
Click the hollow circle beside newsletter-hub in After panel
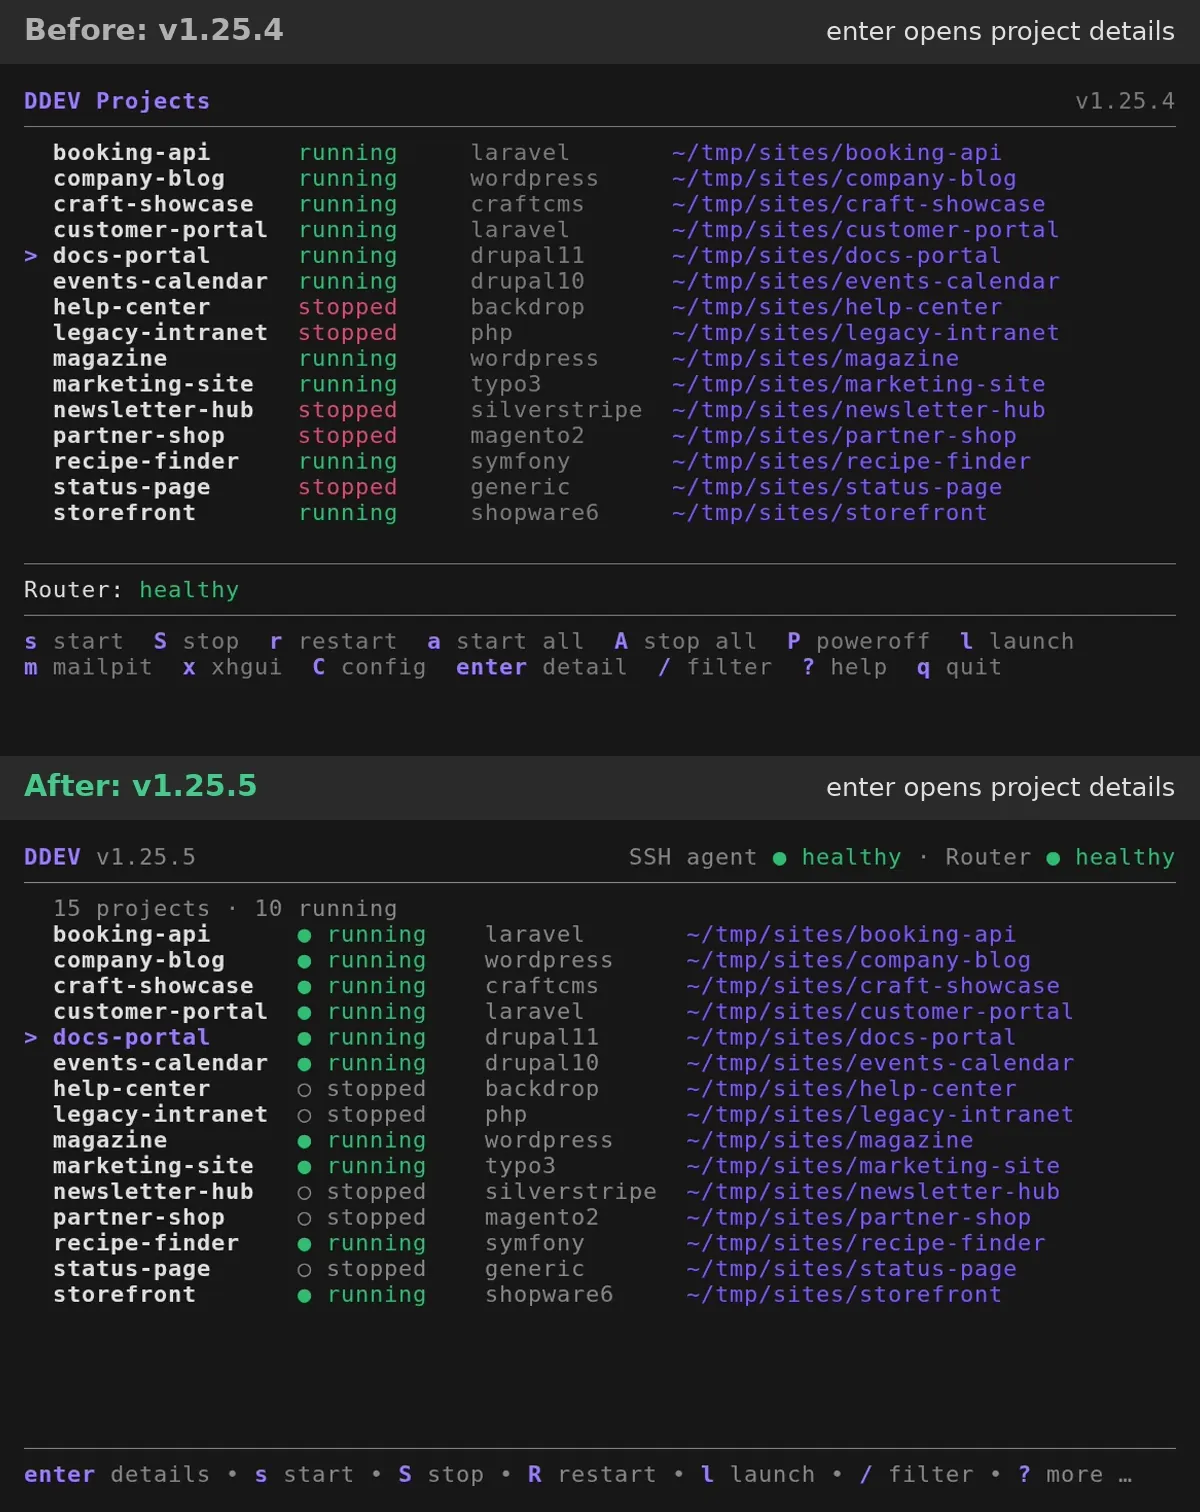click(x=304, y=1193)
